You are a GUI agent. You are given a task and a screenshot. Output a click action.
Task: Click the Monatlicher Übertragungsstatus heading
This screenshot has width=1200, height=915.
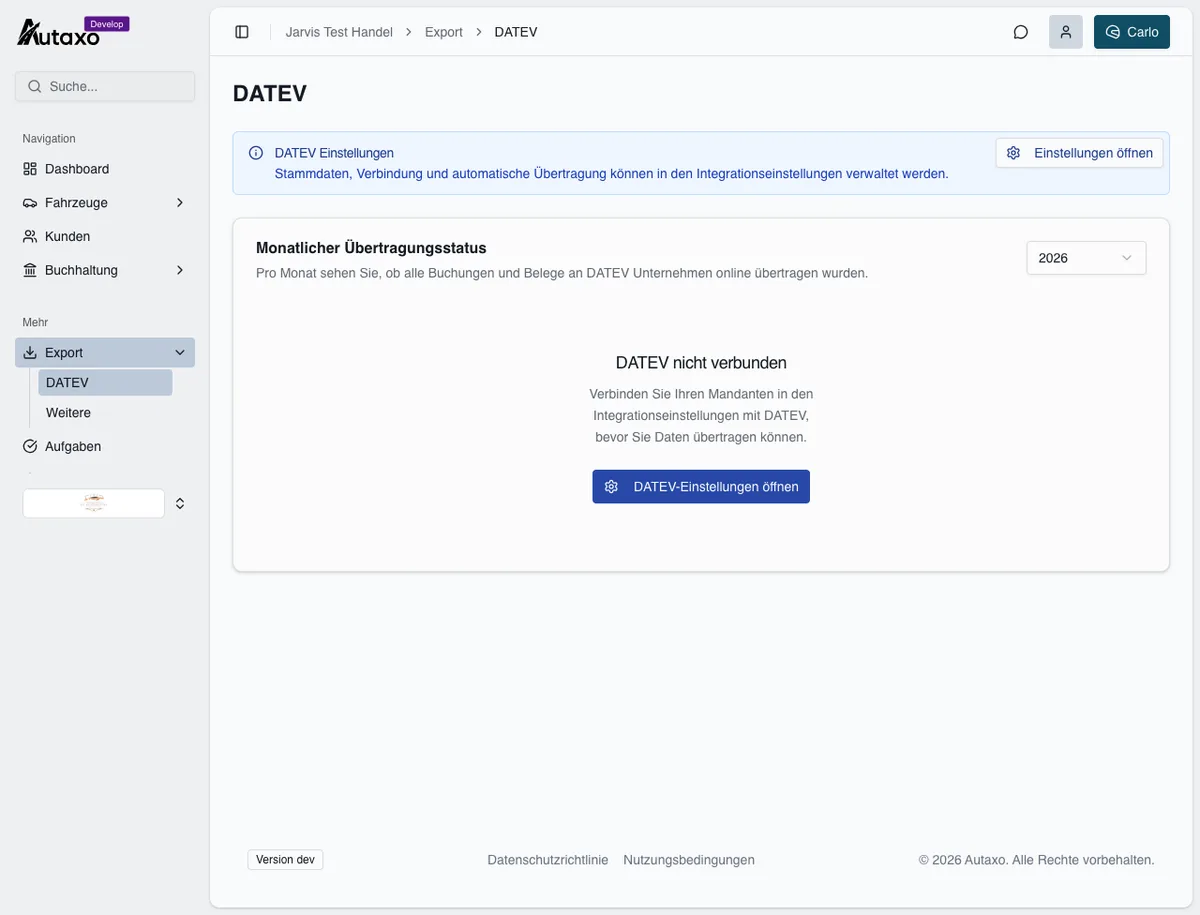click(x=371, y=248)
